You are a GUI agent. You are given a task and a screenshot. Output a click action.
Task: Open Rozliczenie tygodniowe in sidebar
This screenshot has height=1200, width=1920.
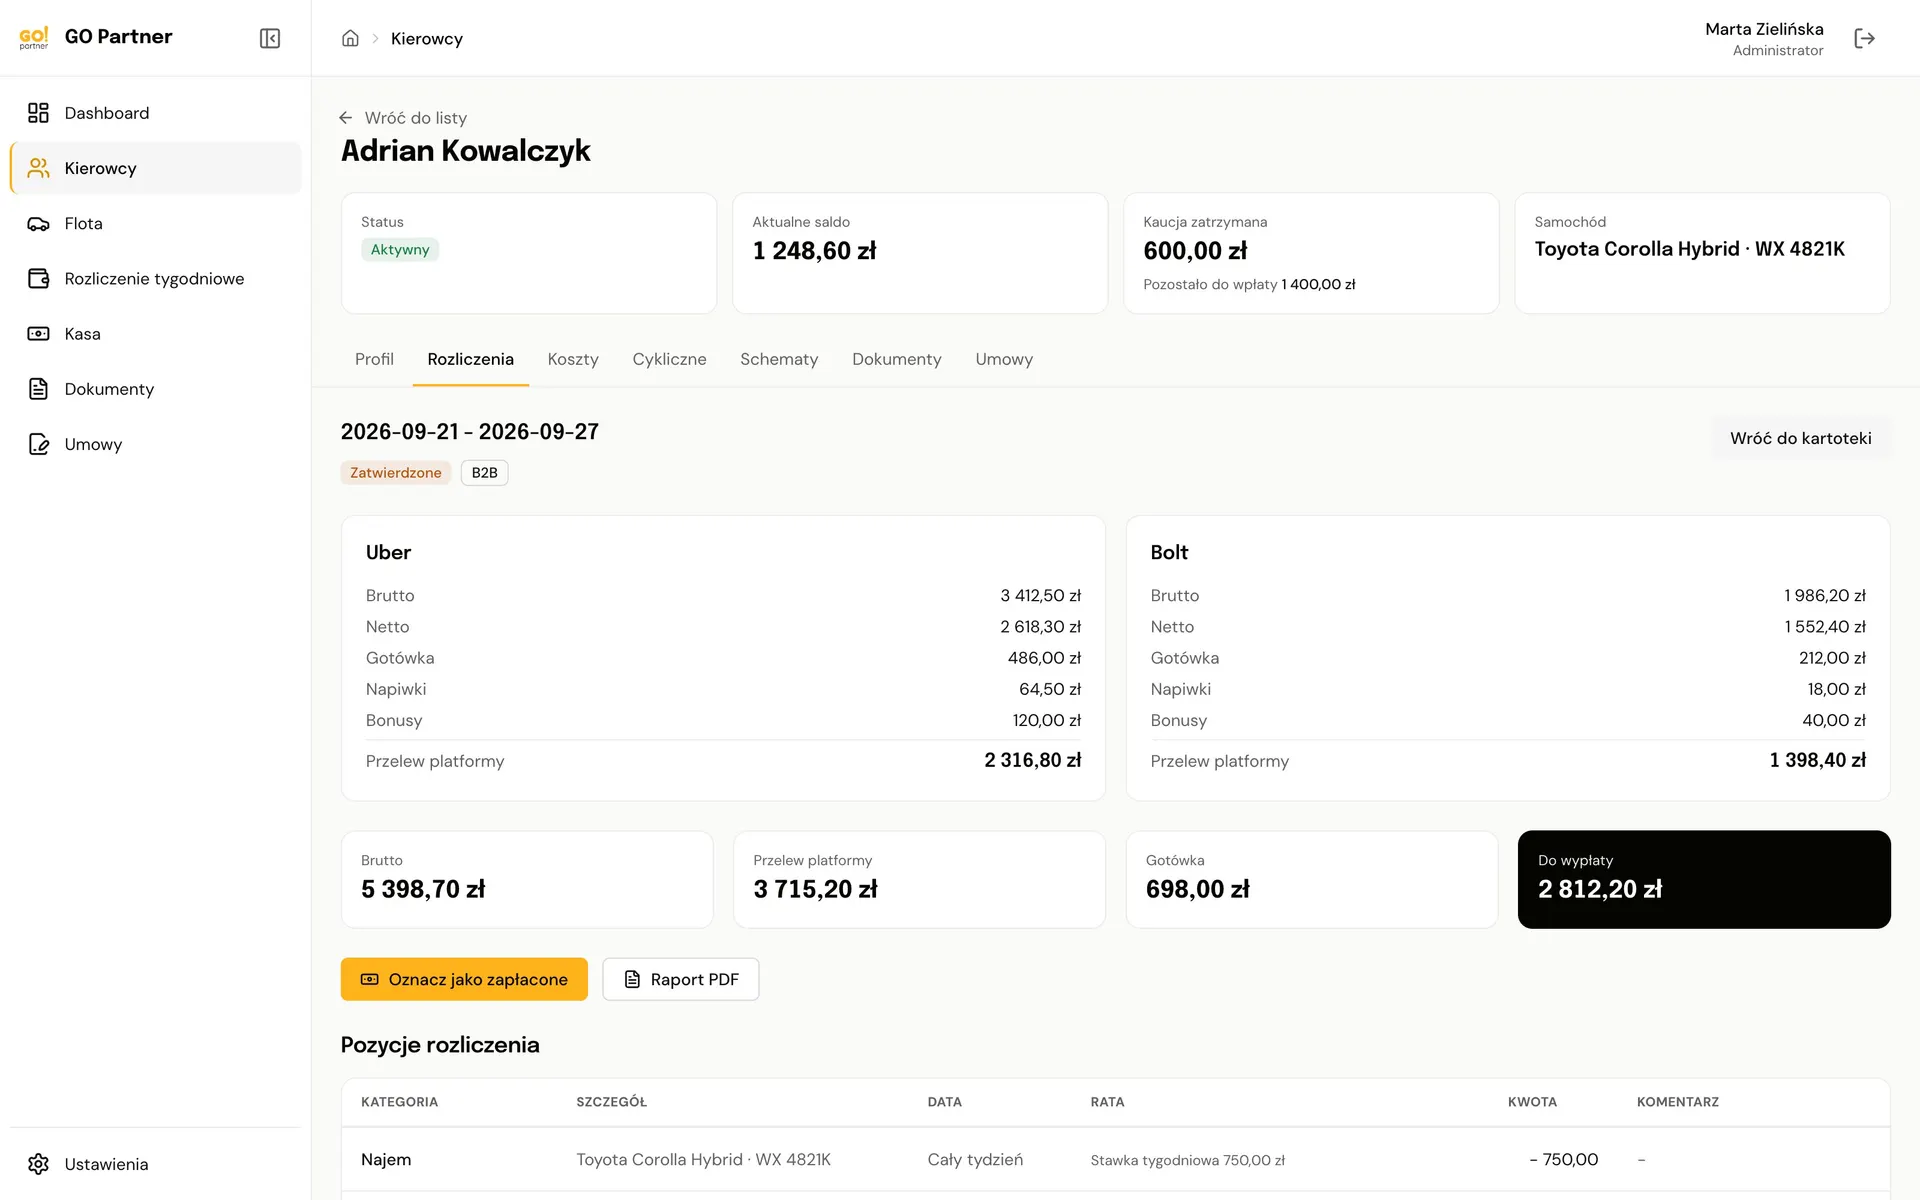155,278
